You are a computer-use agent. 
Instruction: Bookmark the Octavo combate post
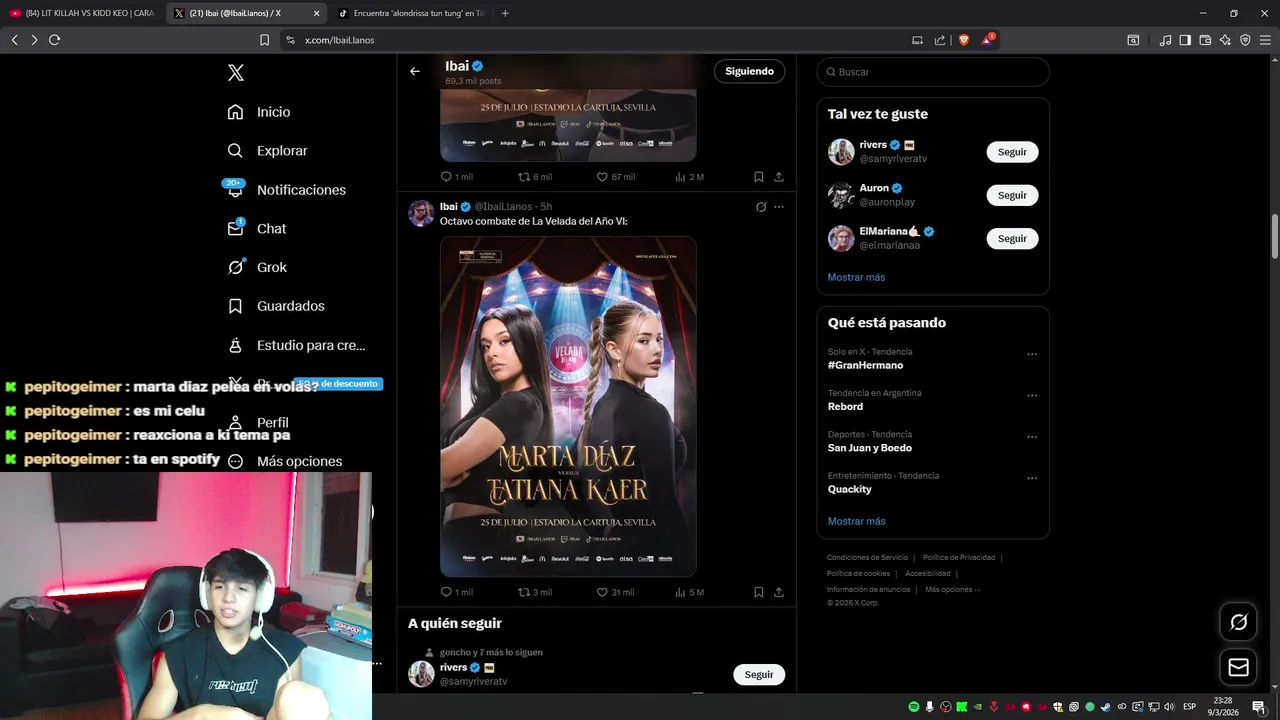[x=759, y=592]
